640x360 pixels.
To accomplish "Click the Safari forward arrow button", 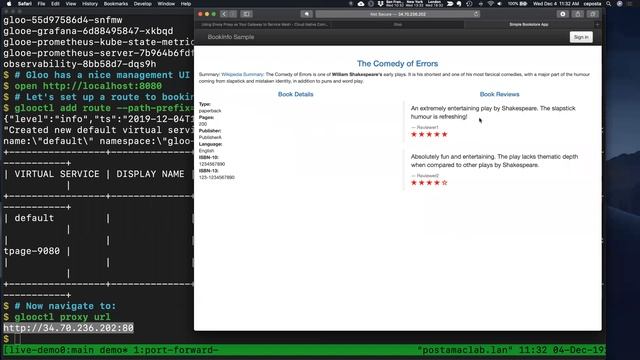I will [x=233, y=14].
